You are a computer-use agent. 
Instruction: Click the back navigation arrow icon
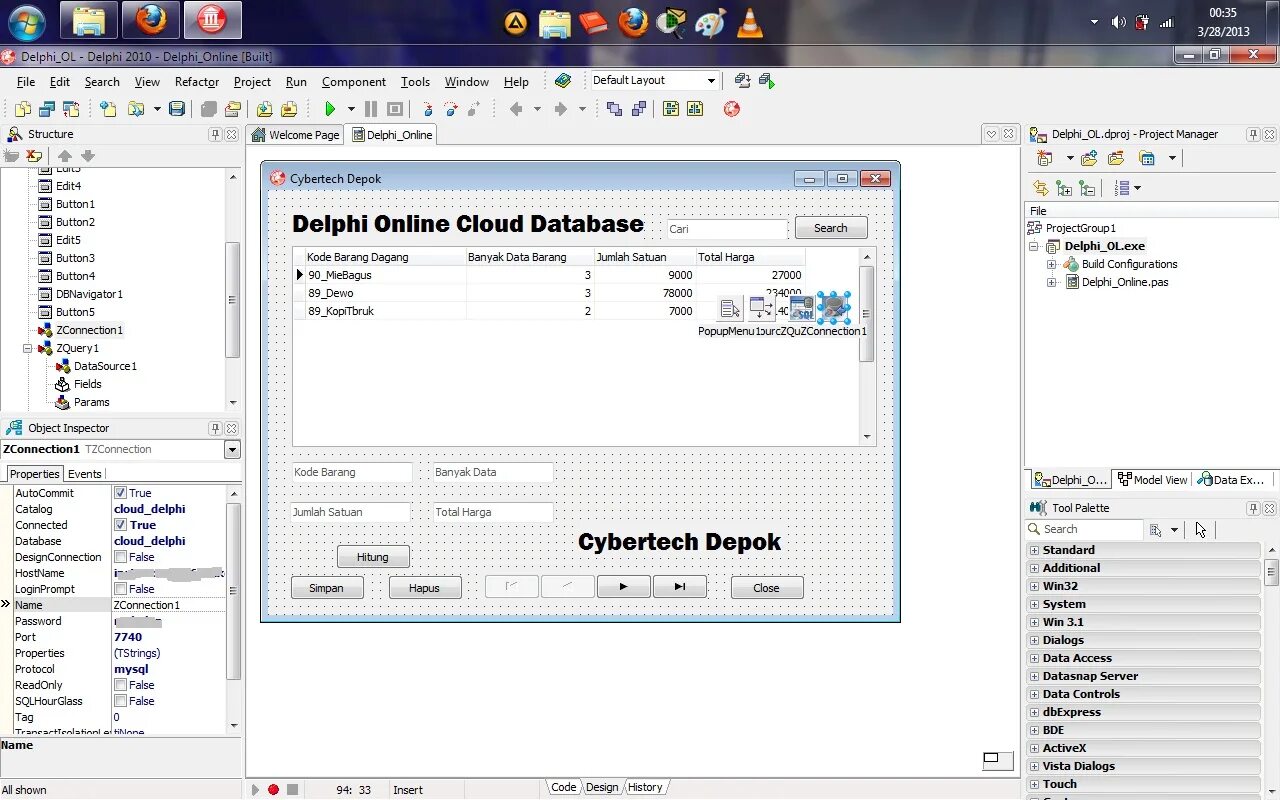[x=516, y=109]
